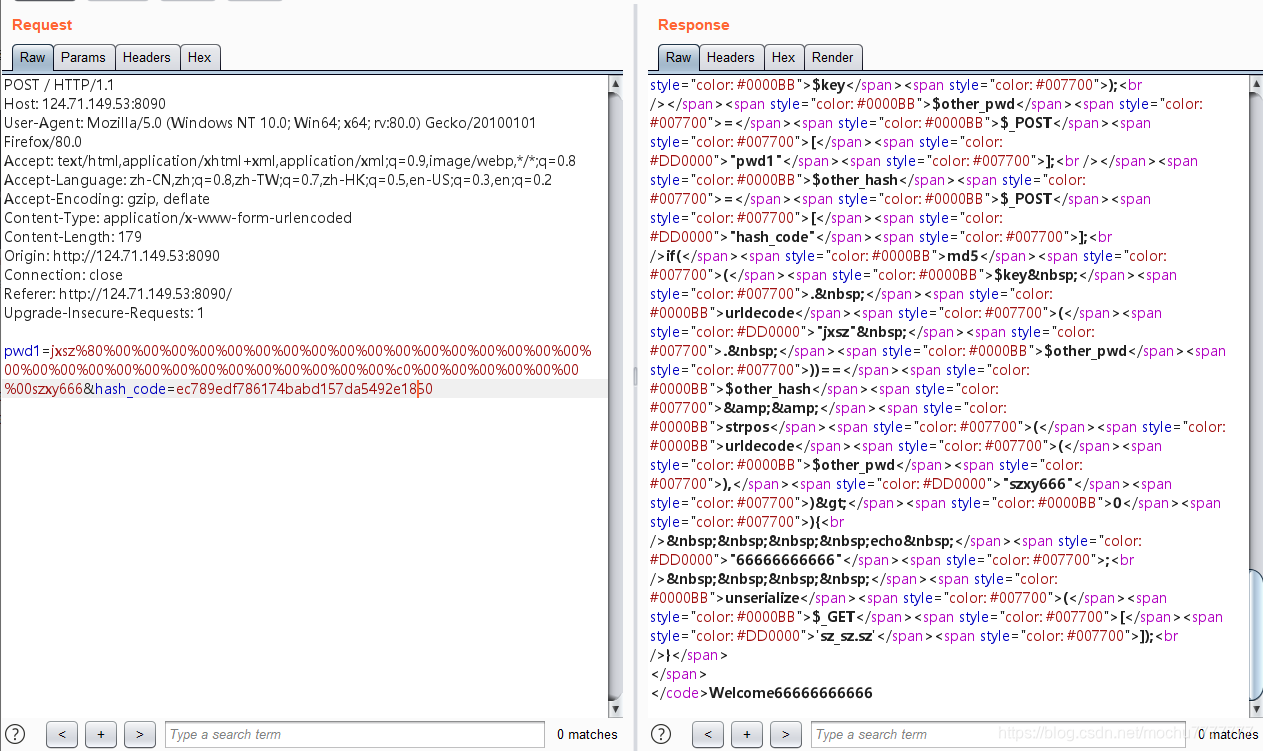Click scroll-down arrow of Request scrollbar
Viewport: 1263px width, 751px height.
[x=616, y=707]
